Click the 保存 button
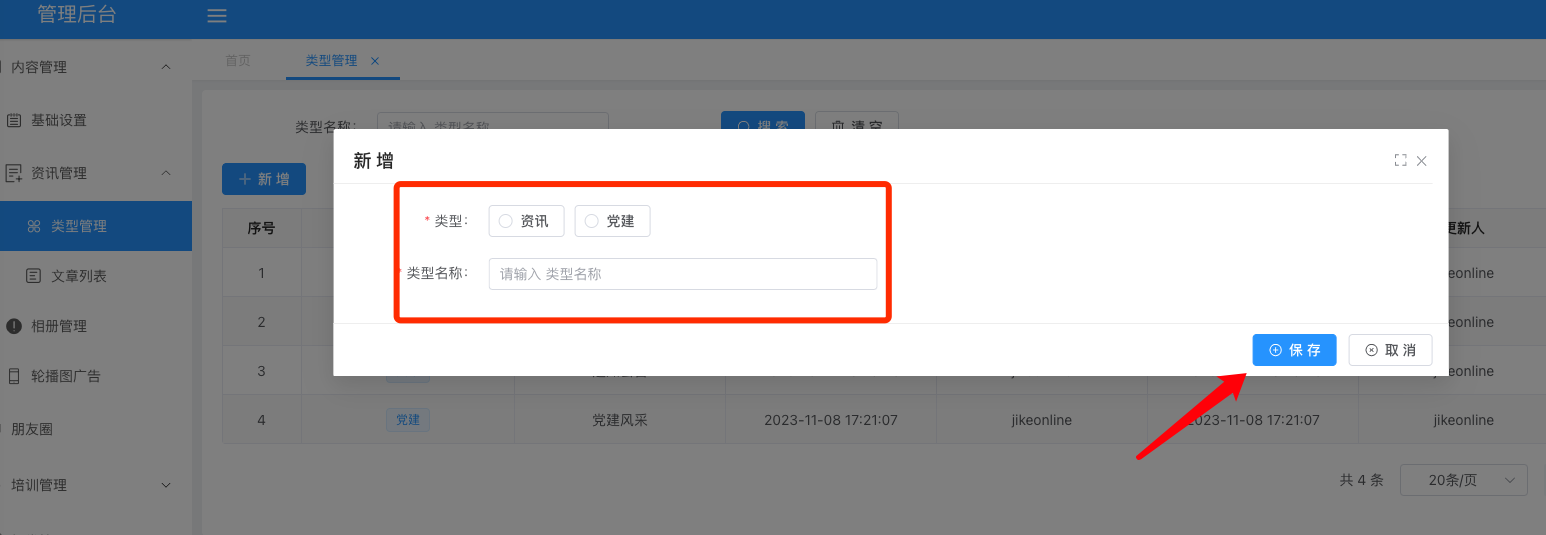 pyautogui.click(x=1294, y=350)
